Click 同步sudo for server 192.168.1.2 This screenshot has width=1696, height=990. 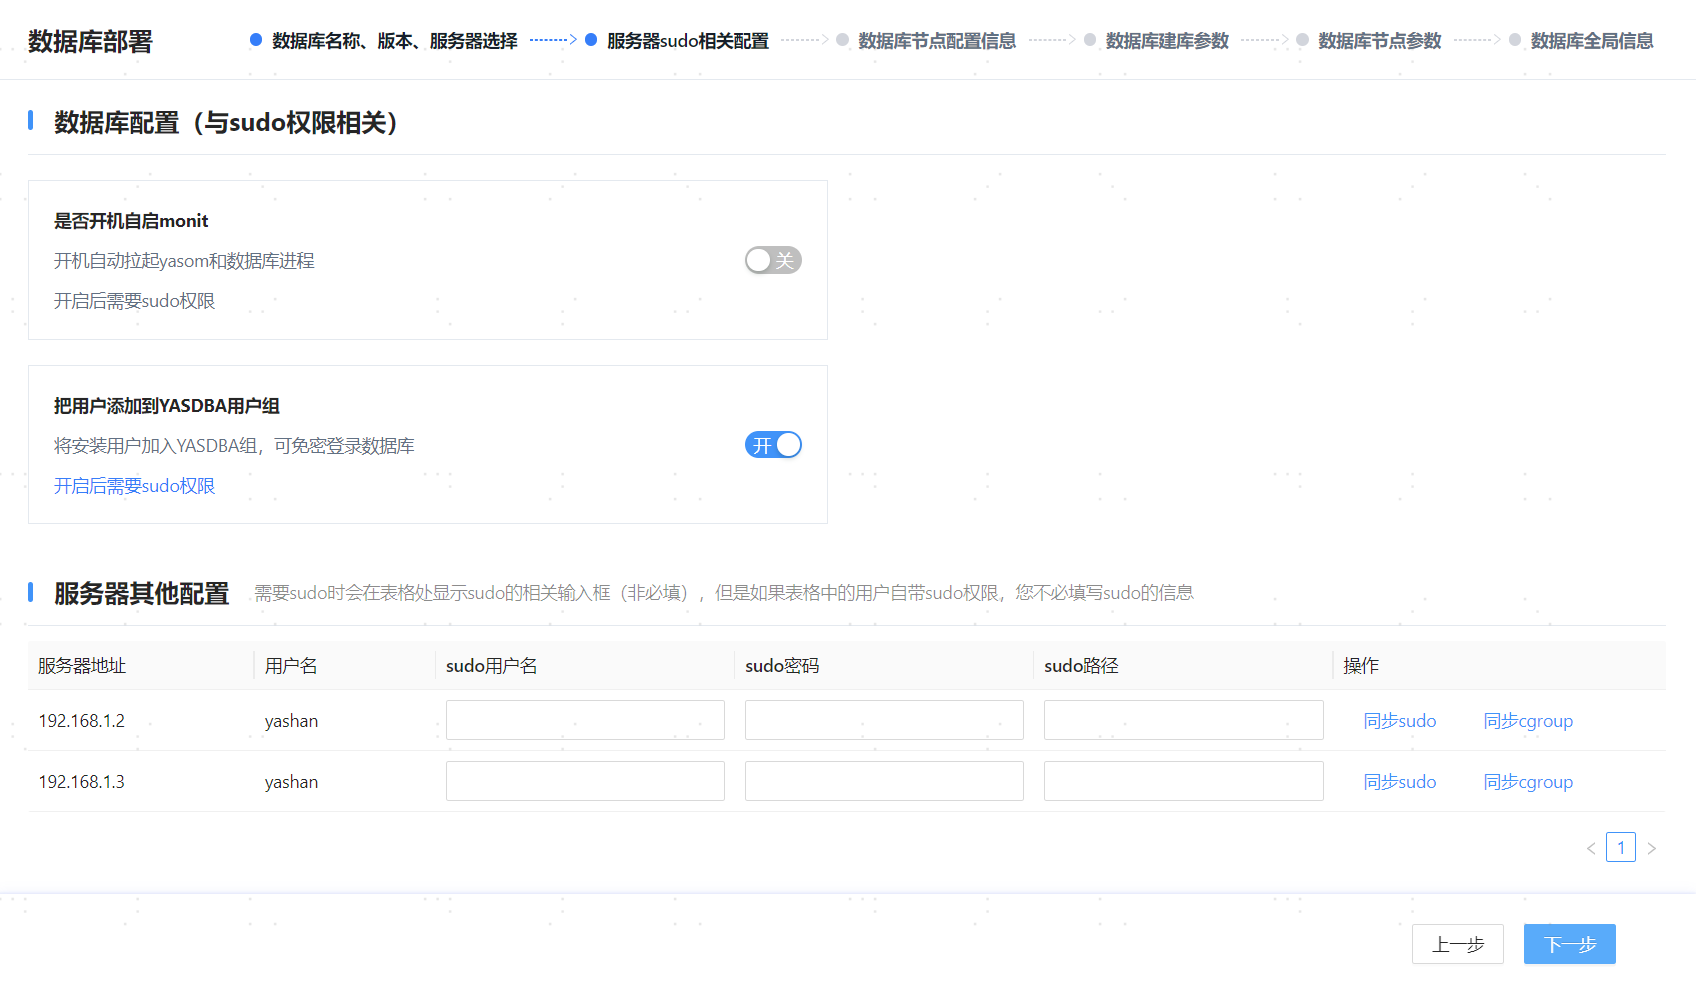coord(1400,720)
